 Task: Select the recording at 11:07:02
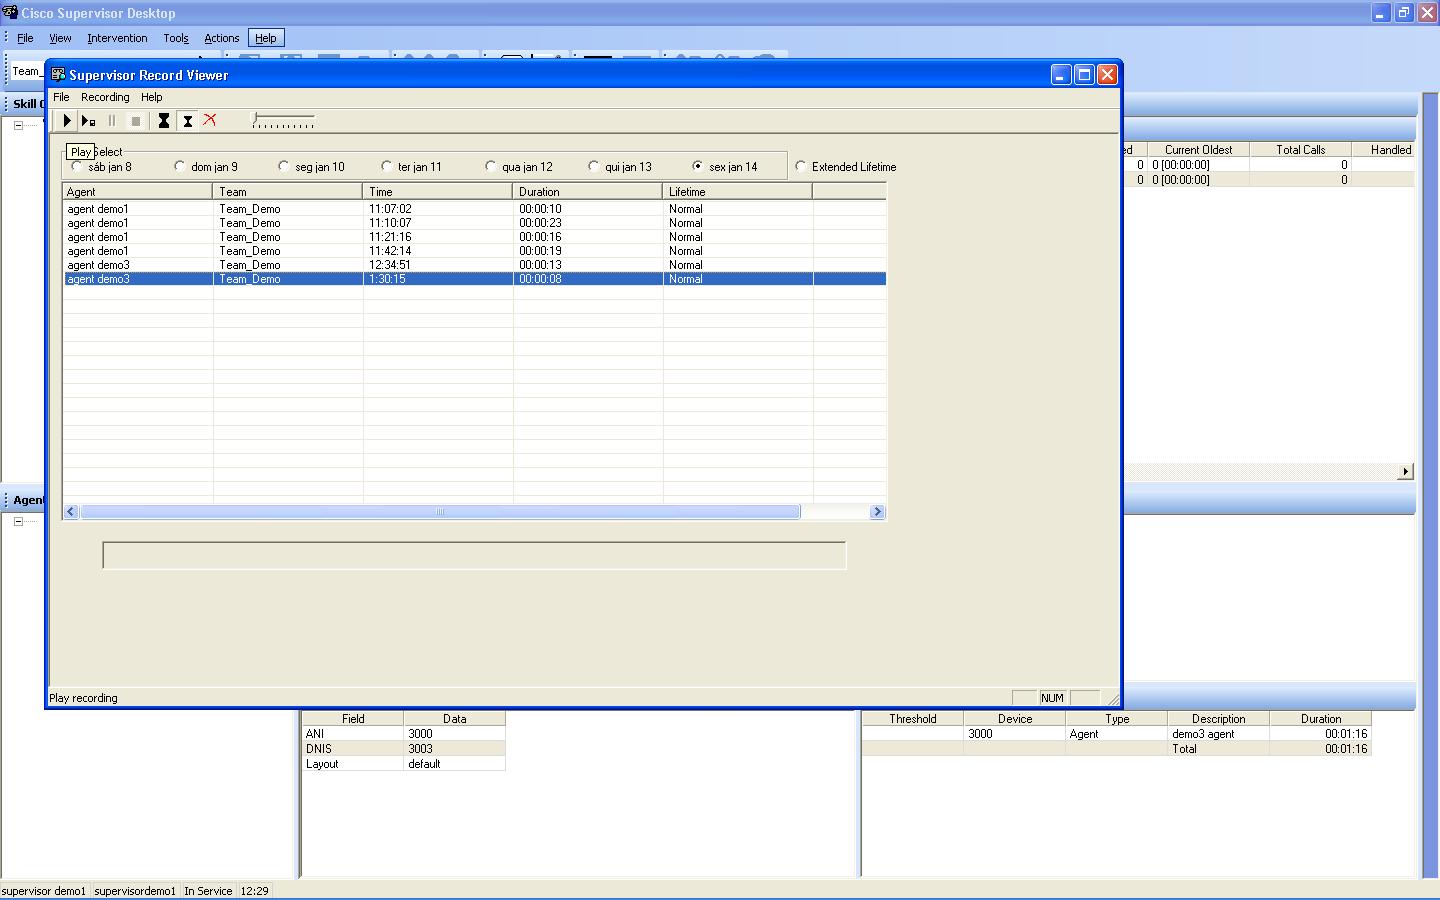tap(475, 209)
